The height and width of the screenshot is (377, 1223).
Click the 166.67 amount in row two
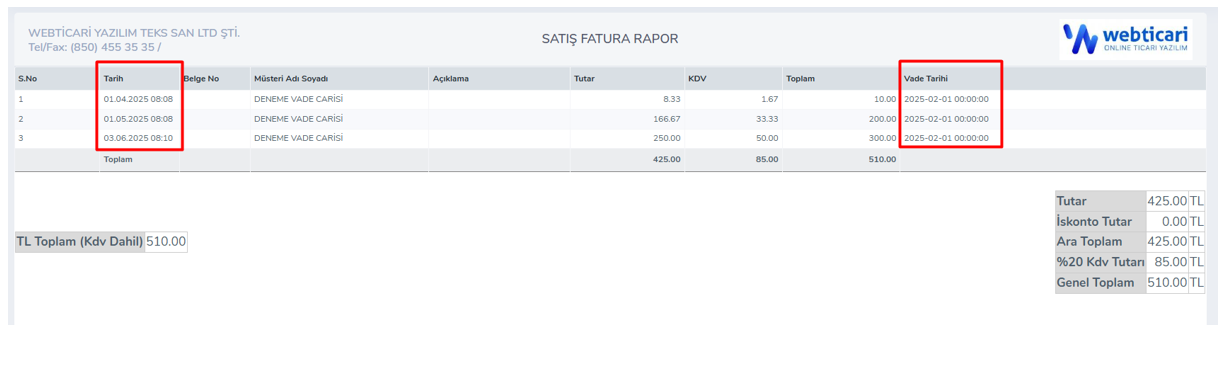tap(666, 119)
